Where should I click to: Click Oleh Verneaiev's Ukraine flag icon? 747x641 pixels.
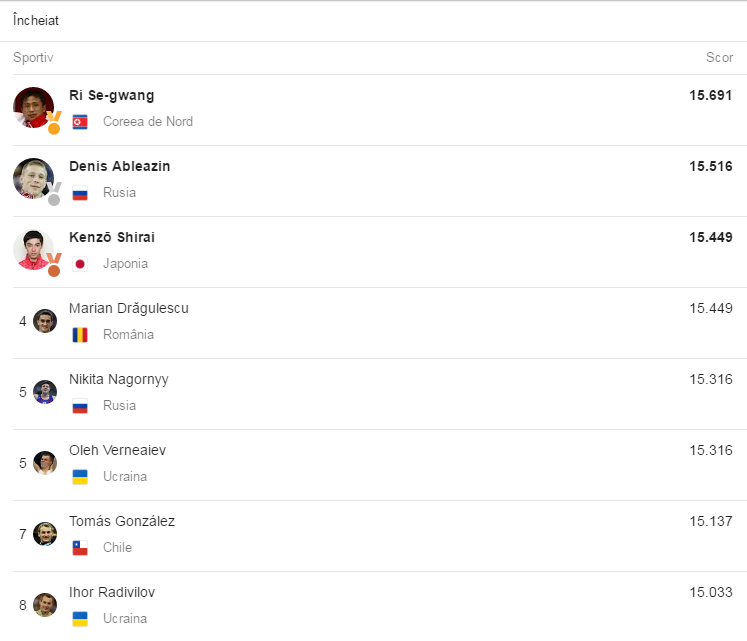click(80, 477)
